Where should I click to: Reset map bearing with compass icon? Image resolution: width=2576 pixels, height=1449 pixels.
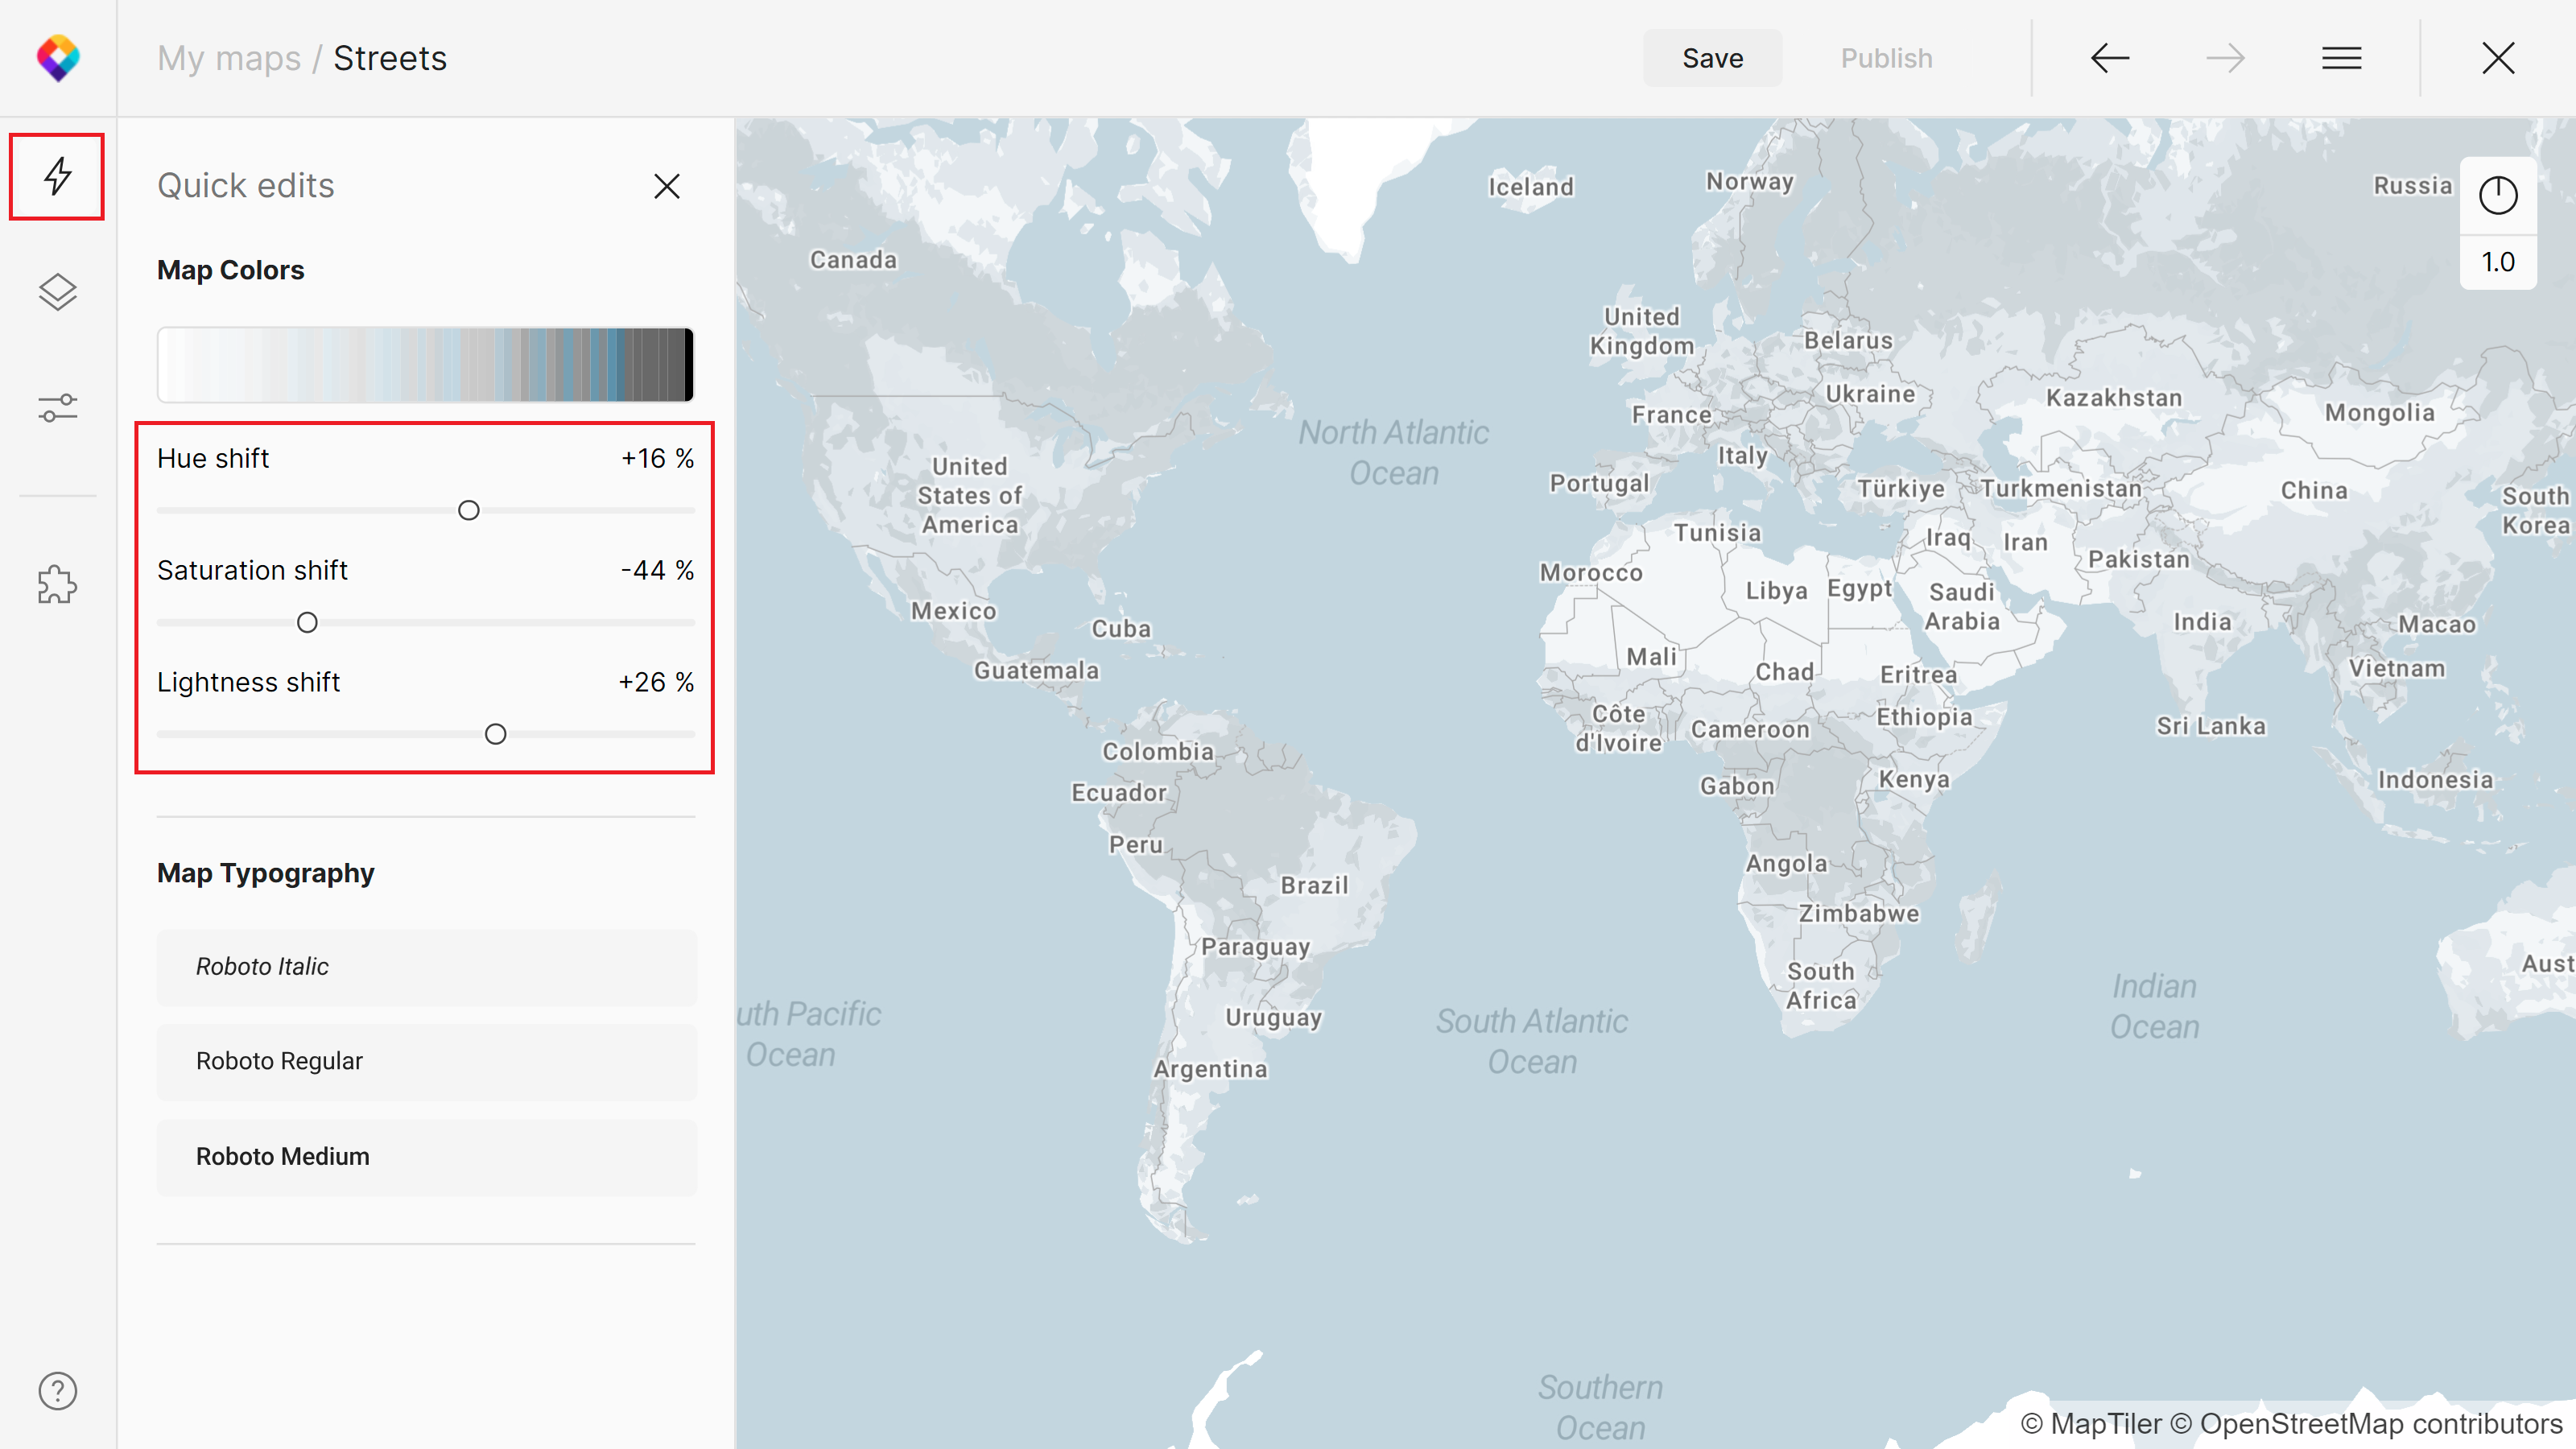[2497, 195]
